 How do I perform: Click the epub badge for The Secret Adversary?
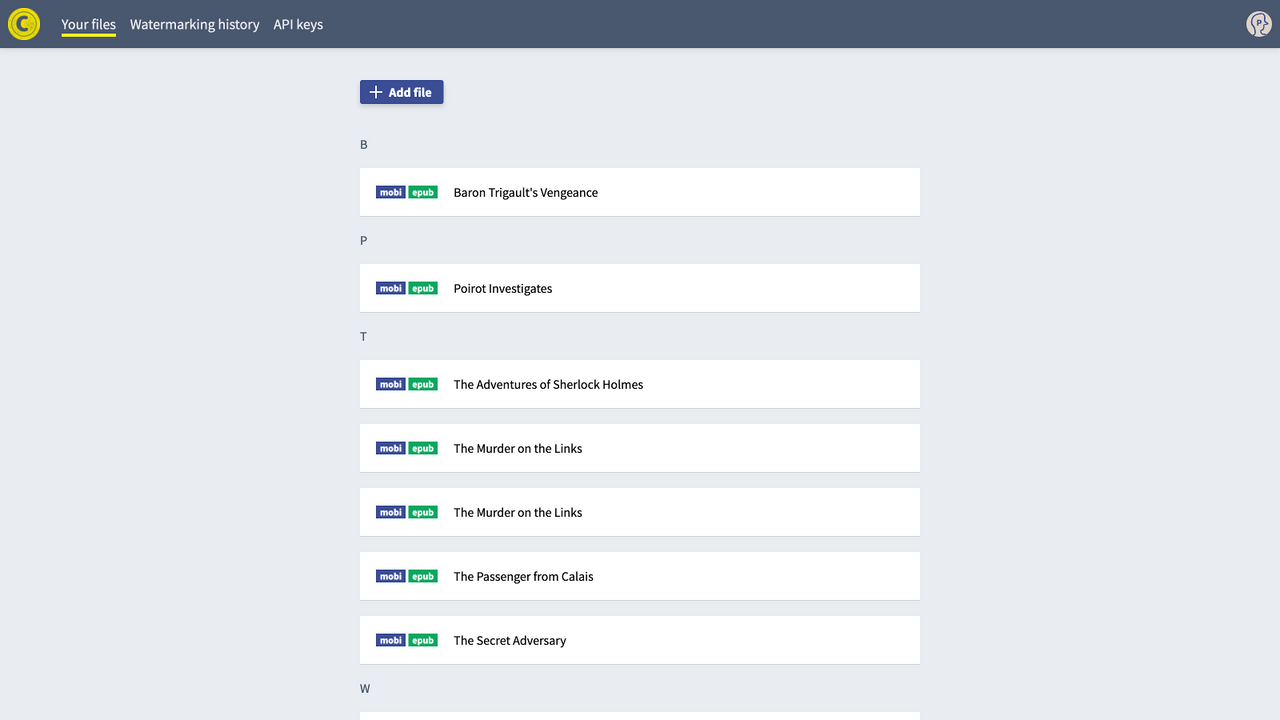pos(422,640)
